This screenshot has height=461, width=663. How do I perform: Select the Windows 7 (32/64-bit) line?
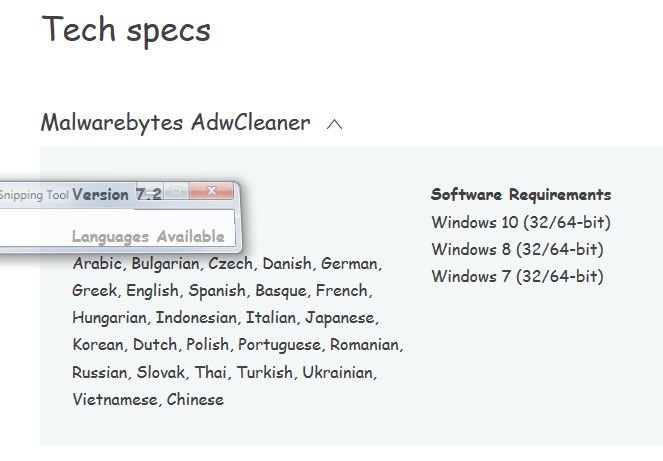517,276
